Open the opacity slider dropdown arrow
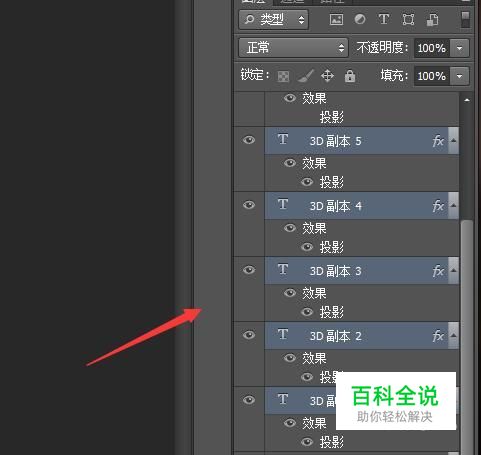Image resolution: width=481 pixels, height=455 pixels. [x=460, y=48]
